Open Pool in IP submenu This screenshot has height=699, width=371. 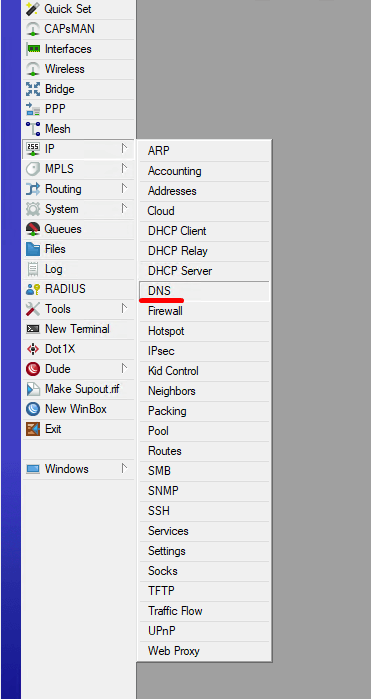[x=205, y=431]
